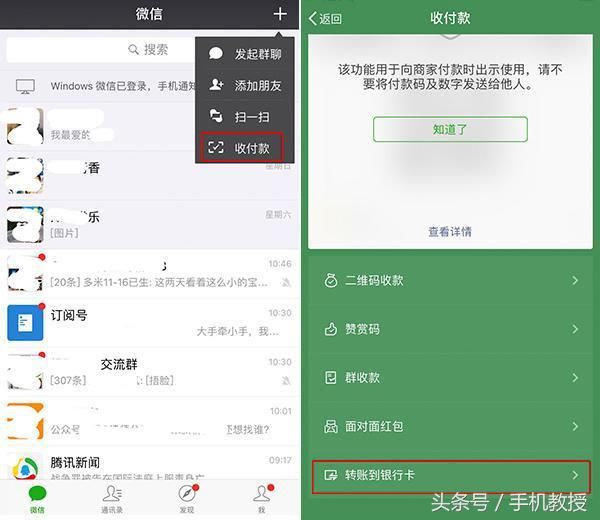The height and width of the screenshot is (520, 600).
Task: Select 发起群聊 from the popup menu
Action: [245, 54]
